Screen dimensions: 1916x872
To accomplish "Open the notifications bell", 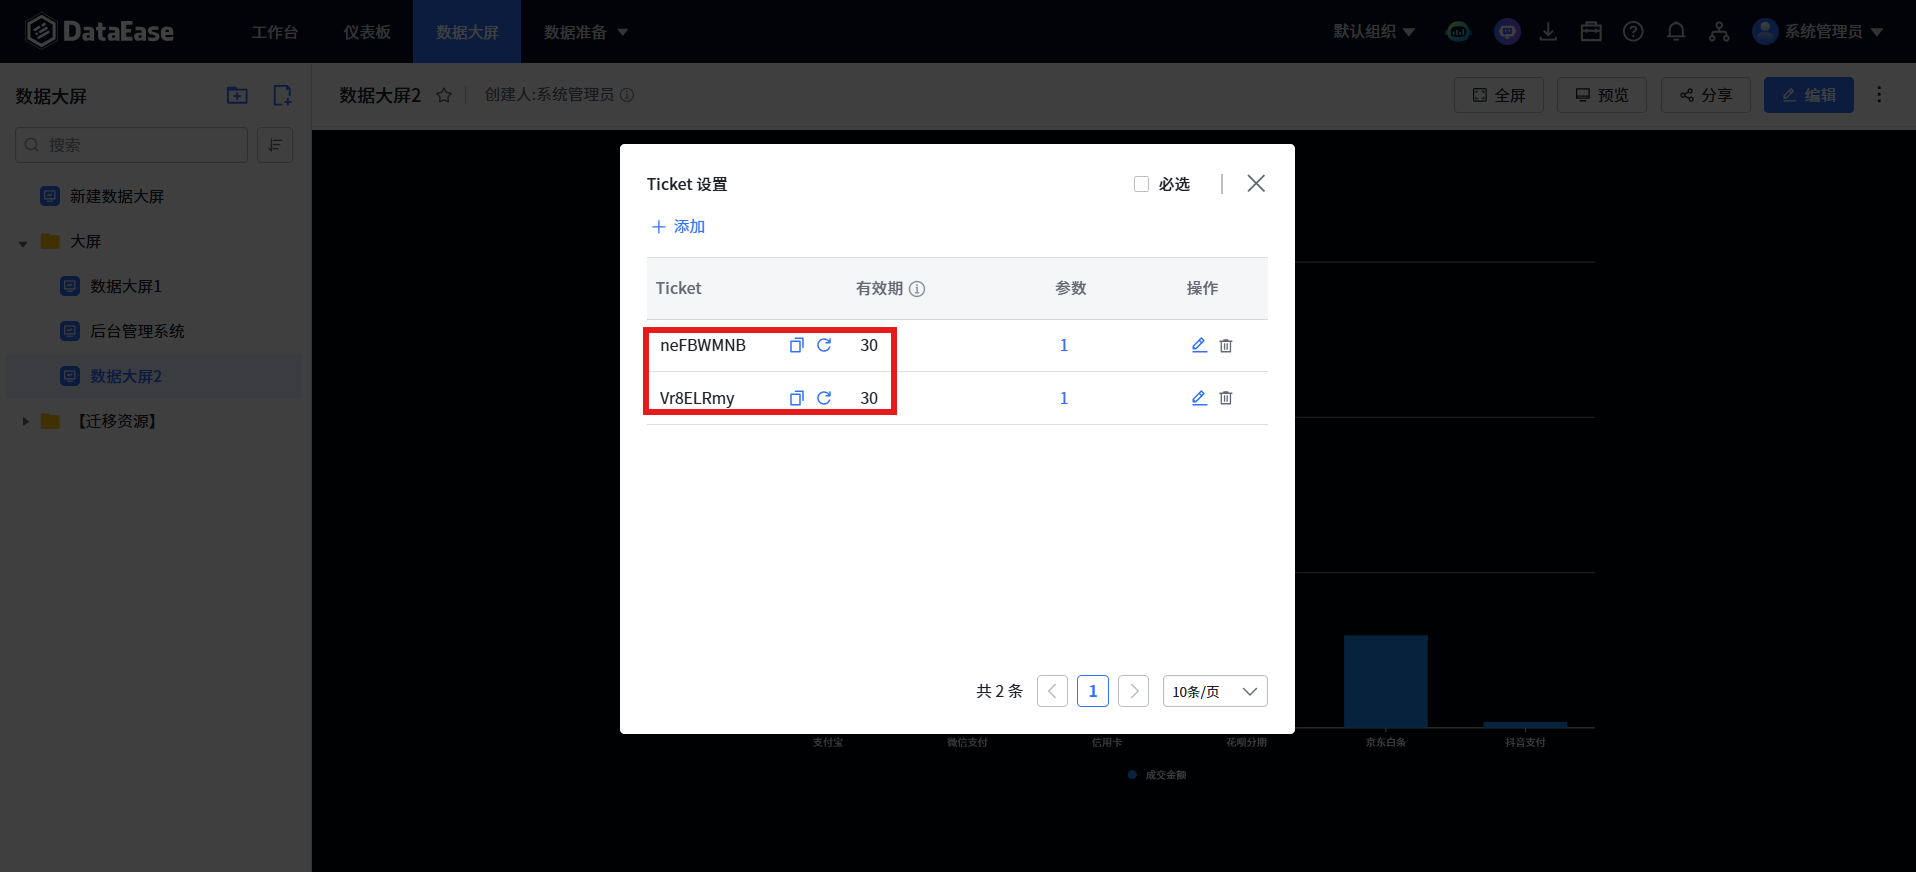I will pos(1676,32).
